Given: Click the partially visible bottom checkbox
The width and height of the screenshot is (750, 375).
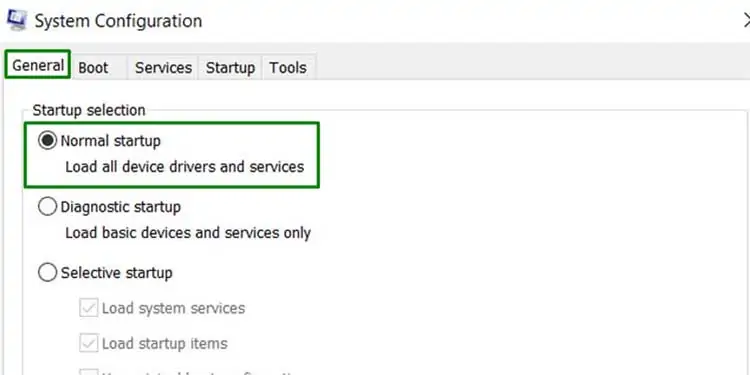Looking at the screenshot, I should coord(88,372).
